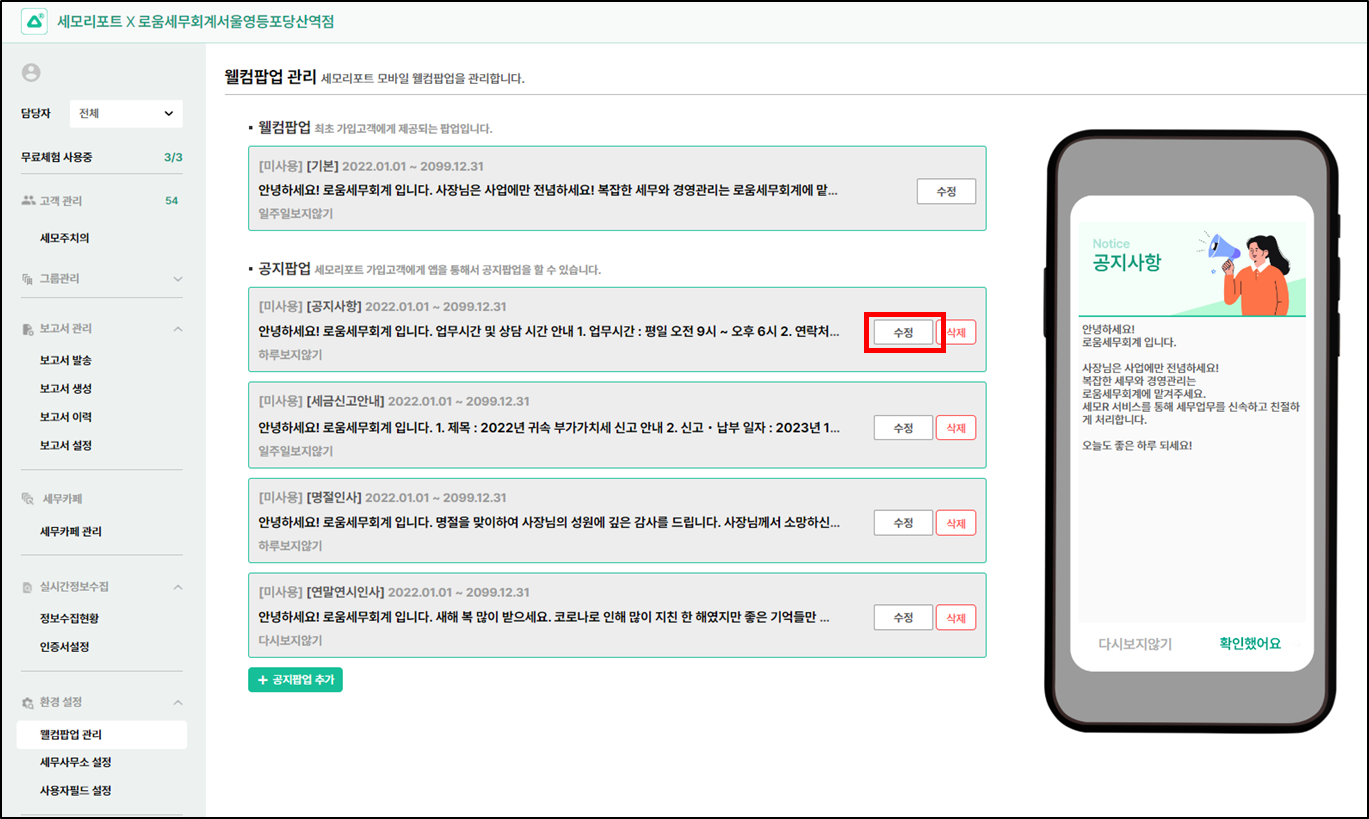Click the 보고서 관리 document icon
The width and height of the screenshot is (1369, 819).
pyautogui.click(x=28, y=329)
